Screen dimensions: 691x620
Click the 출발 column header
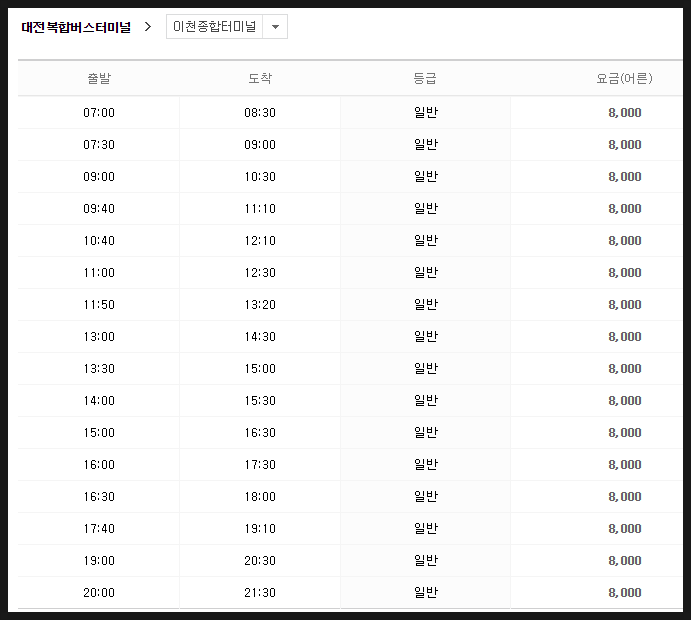(99, 78)
